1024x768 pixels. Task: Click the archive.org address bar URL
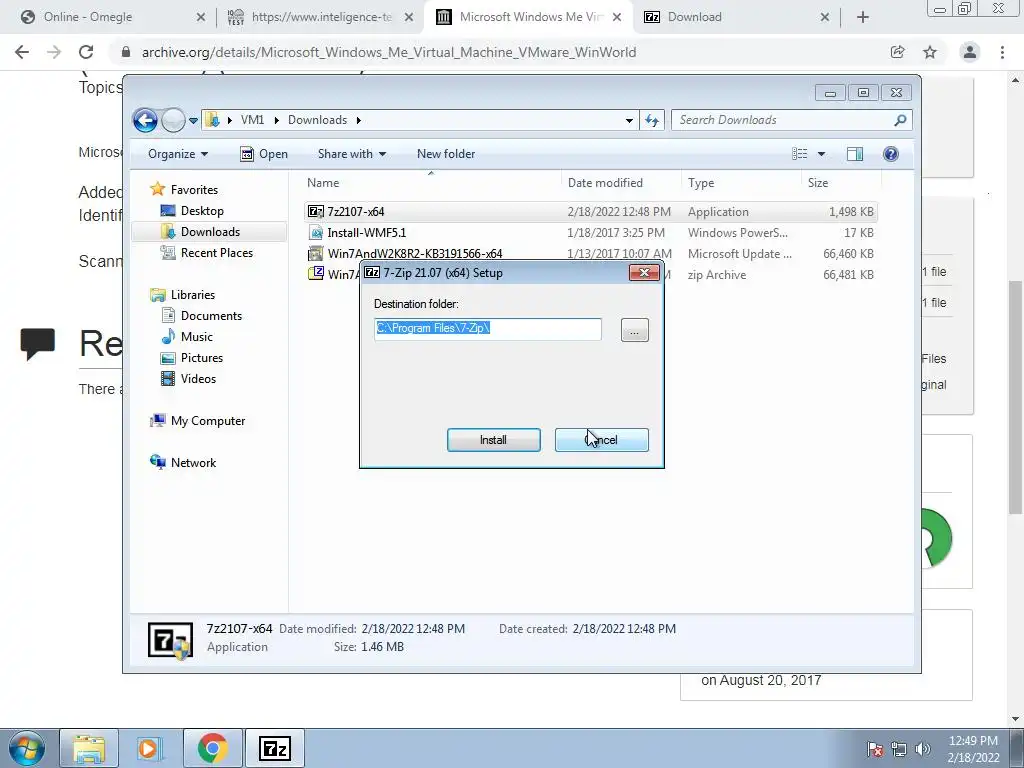click(389, 52)
